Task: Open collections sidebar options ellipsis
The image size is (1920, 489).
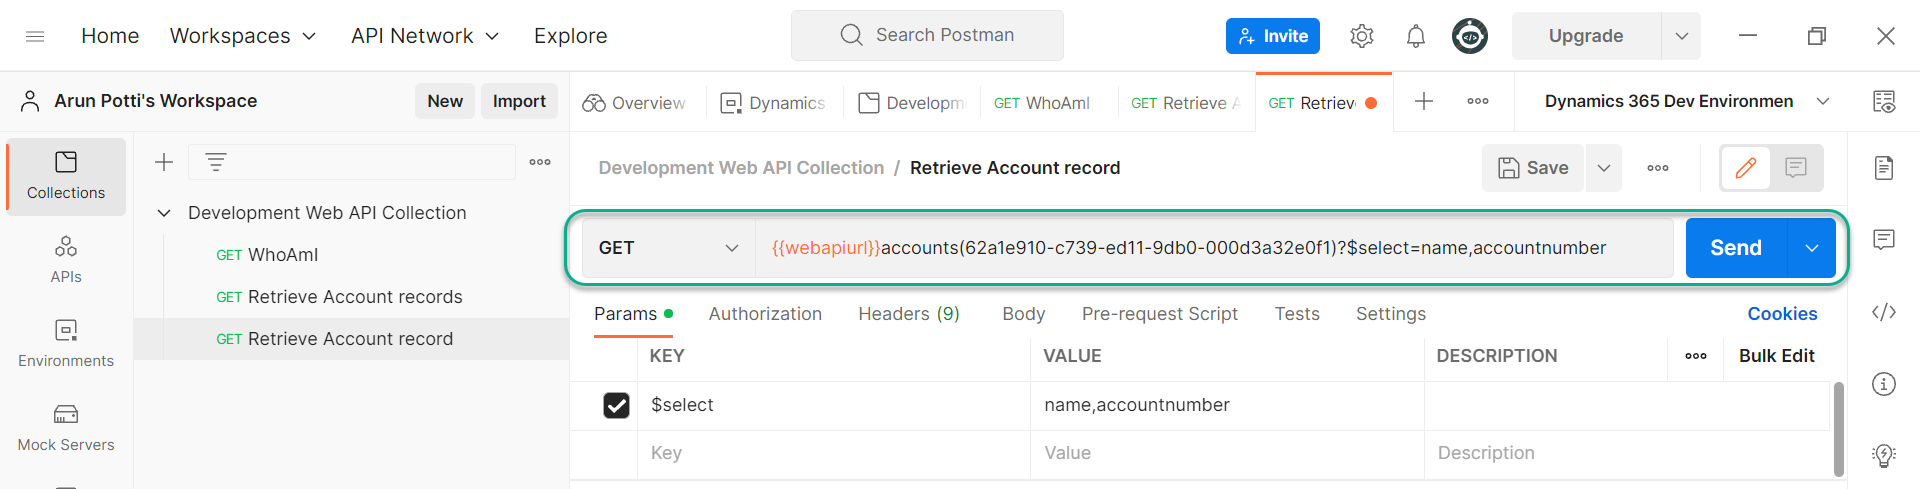Action: (x=540, y=162)
